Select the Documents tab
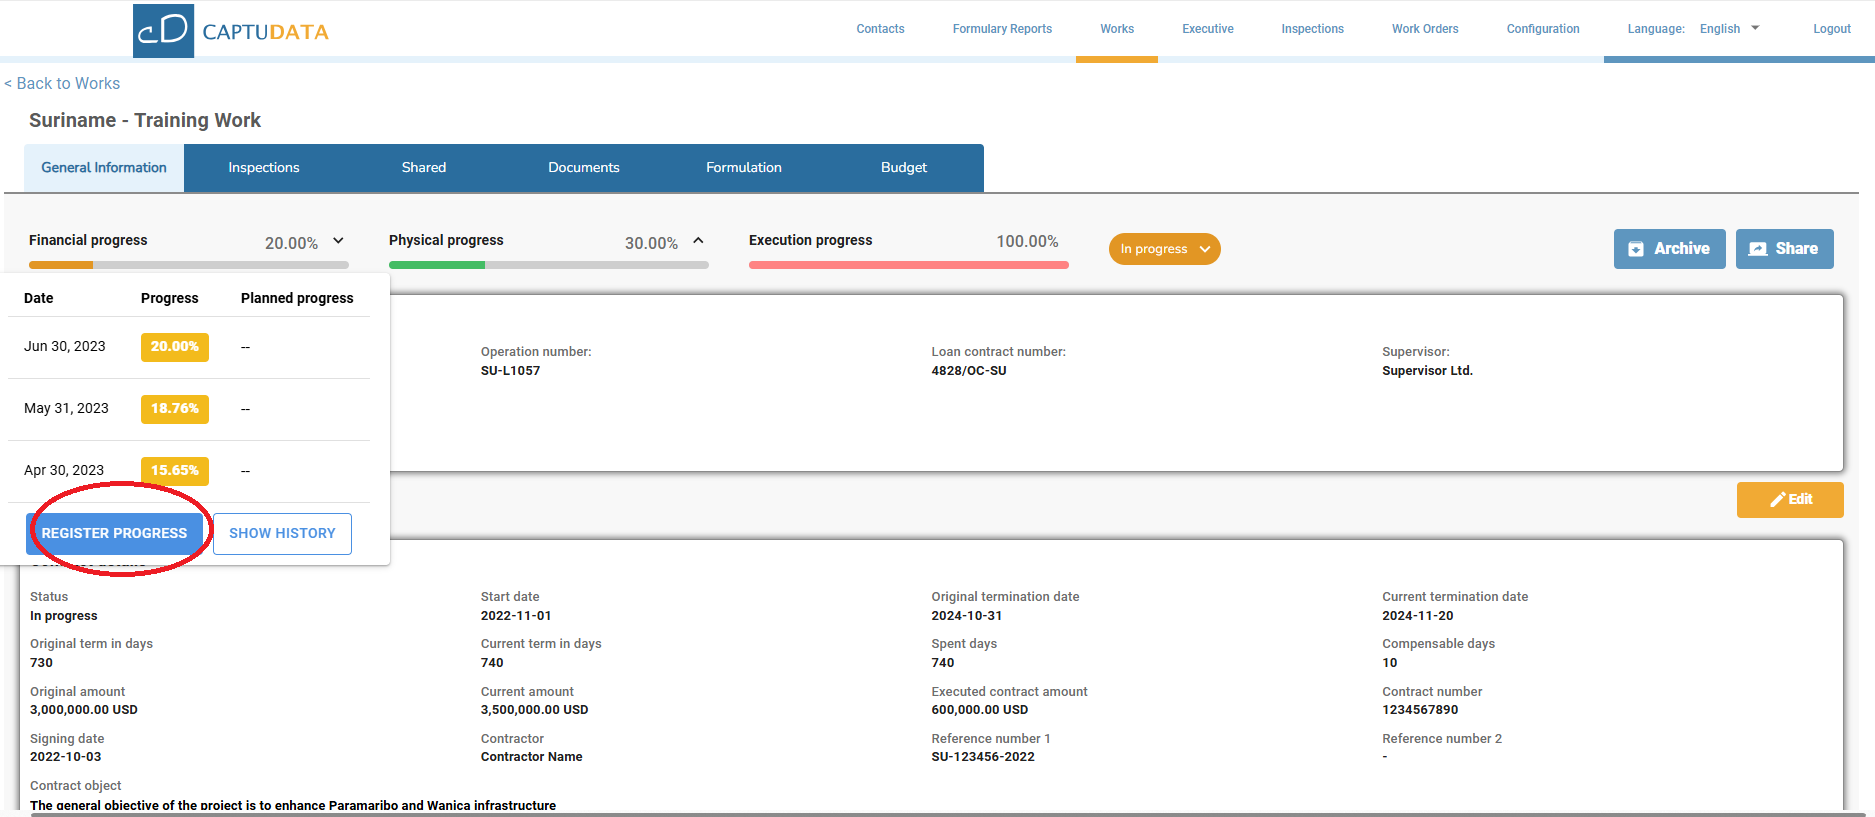Image resolution: width=1875 pixels, height=817 pixels. point(583,168)
